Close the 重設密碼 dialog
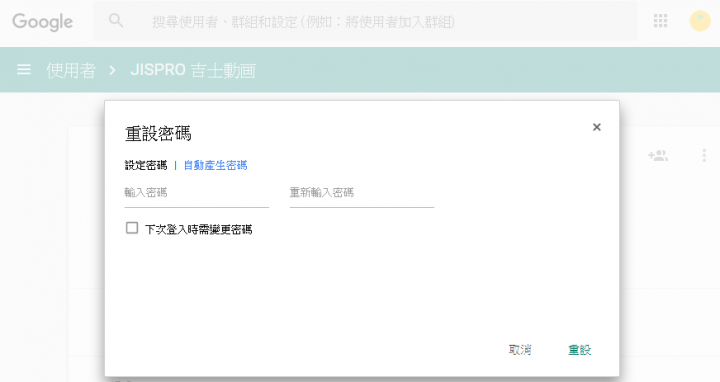720x382 pixels. click(596, 127)
